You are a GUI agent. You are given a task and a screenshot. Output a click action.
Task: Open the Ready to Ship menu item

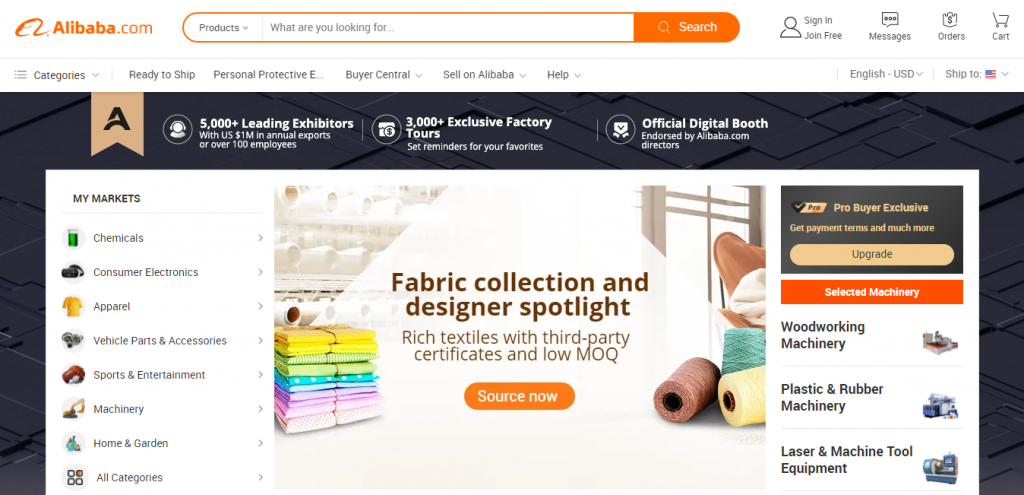pyautogui.click(x=162, y=74)
